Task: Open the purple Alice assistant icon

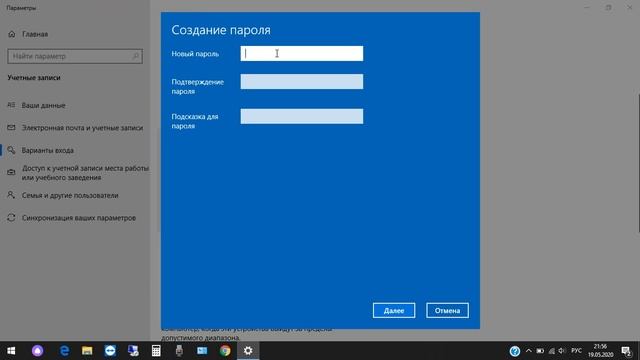Action: click(38, 351)
